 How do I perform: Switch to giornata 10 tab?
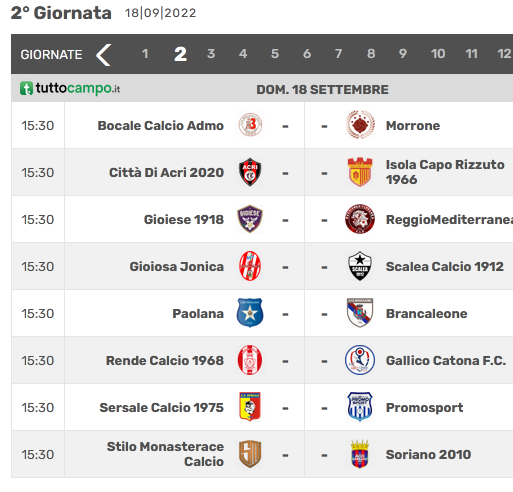[438, 54]
